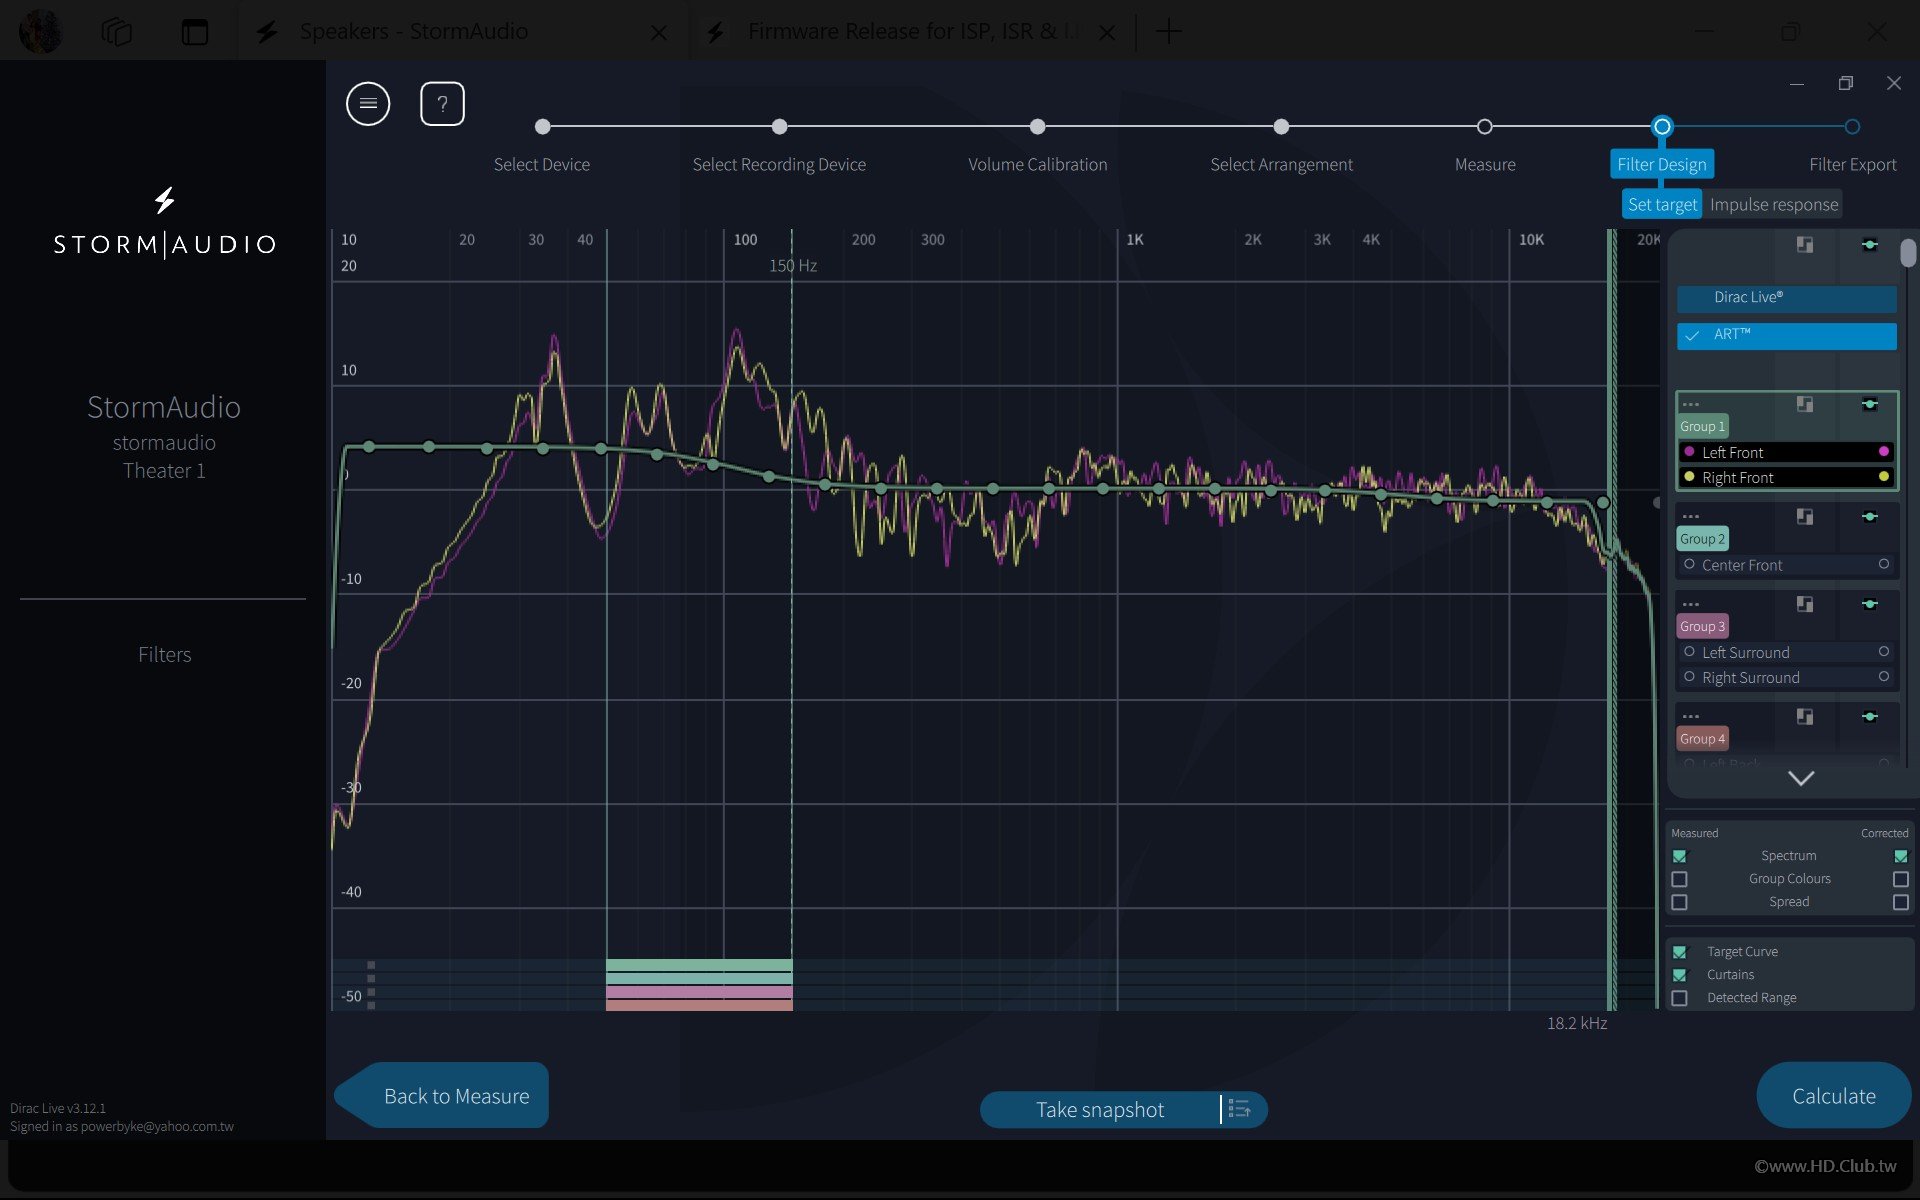Click the global target curve icon at panel top

click(1869, 244)
